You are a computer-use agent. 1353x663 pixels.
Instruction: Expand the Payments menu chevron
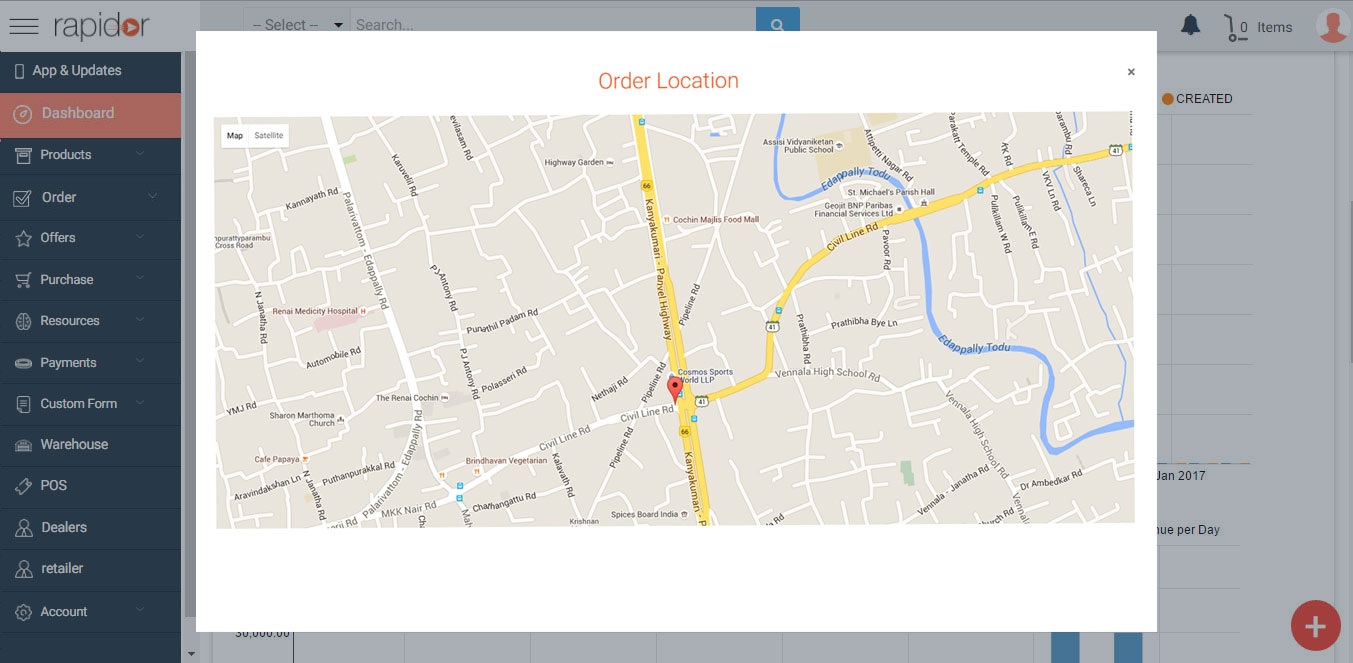(x=140, y=362)
